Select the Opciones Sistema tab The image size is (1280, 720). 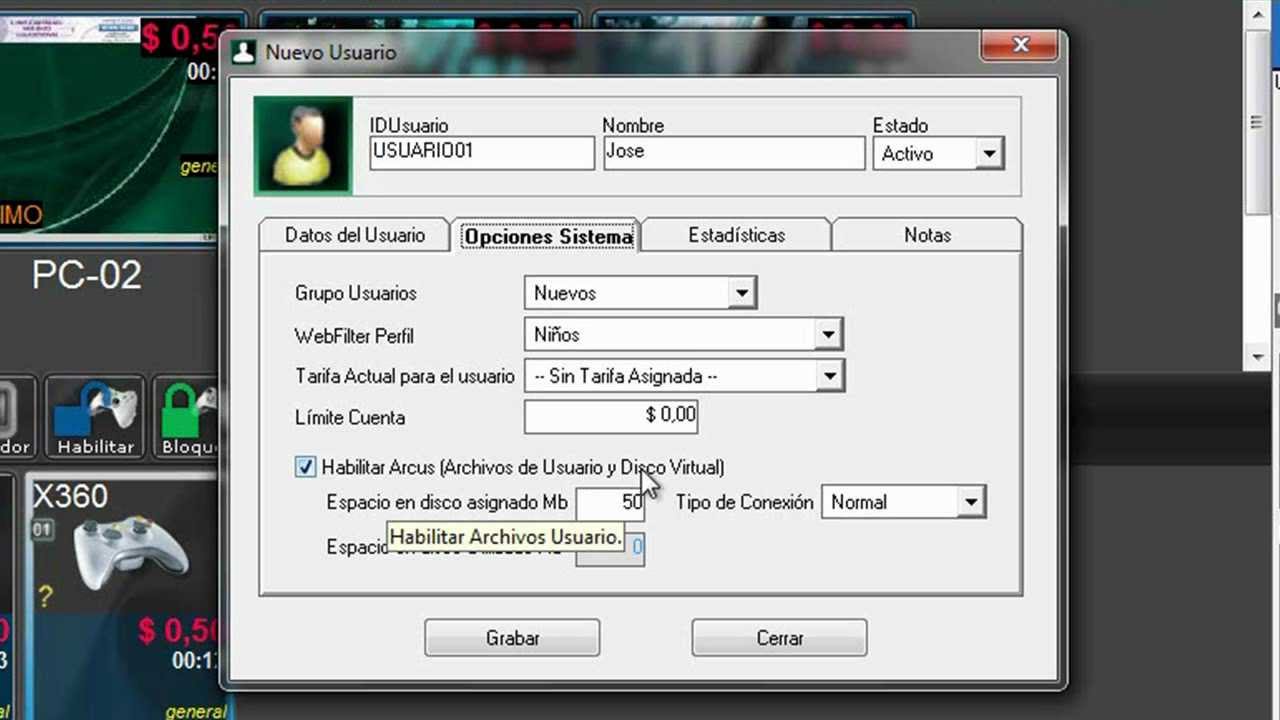[548, 236]
